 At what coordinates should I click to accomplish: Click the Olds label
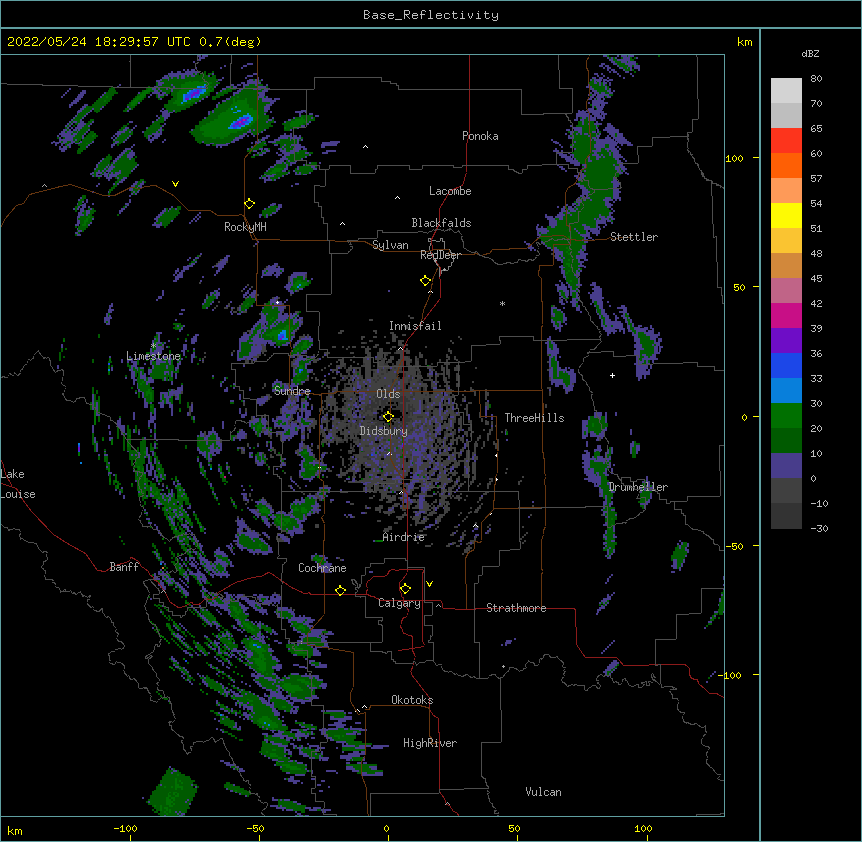coord(388,394)
